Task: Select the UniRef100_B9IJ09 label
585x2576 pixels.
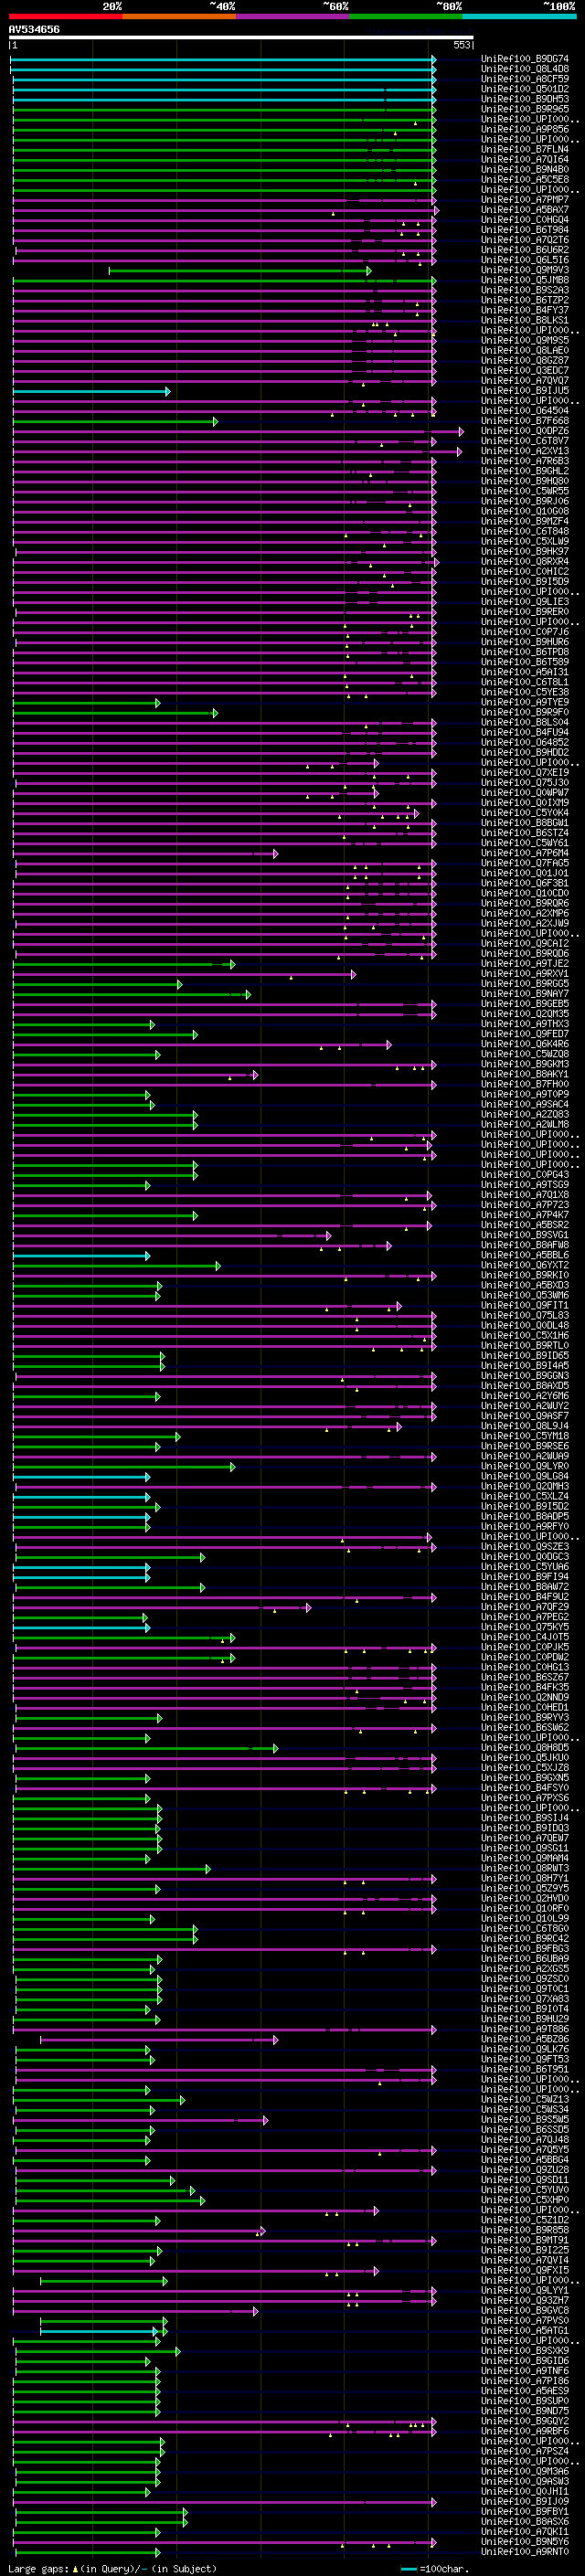Action: (525, 2502)
